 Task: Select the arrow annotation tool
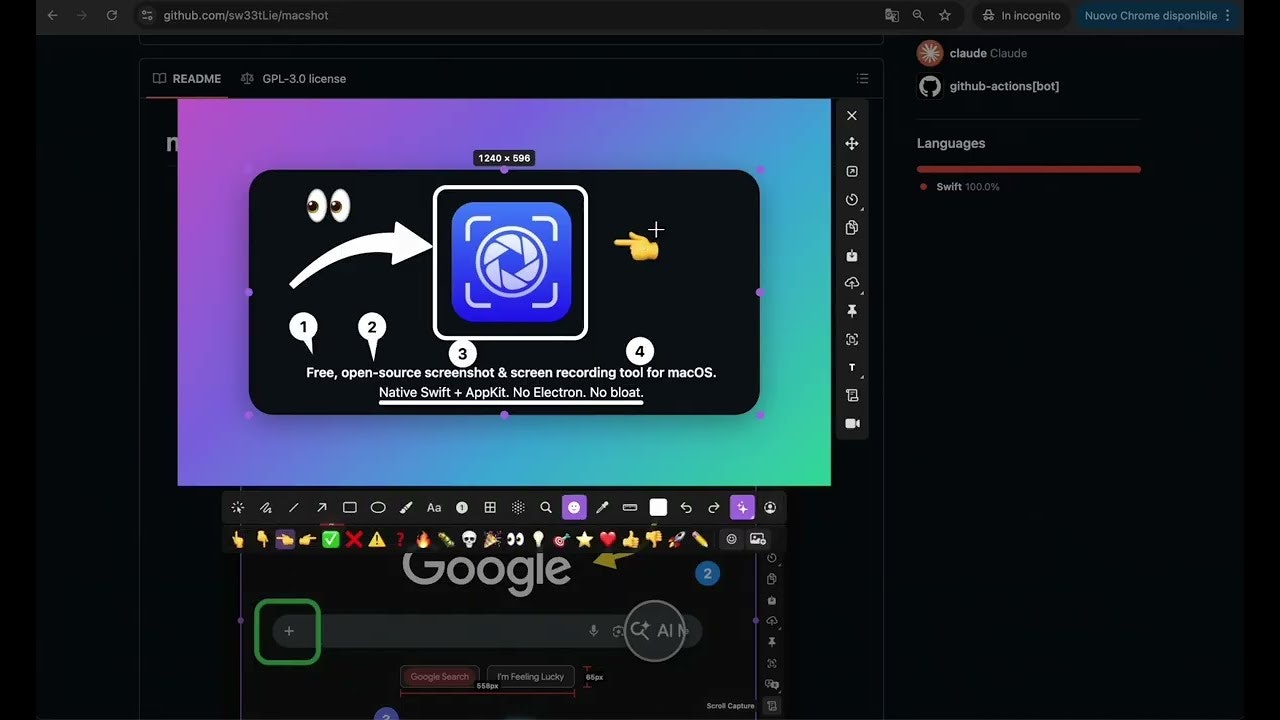322,507
